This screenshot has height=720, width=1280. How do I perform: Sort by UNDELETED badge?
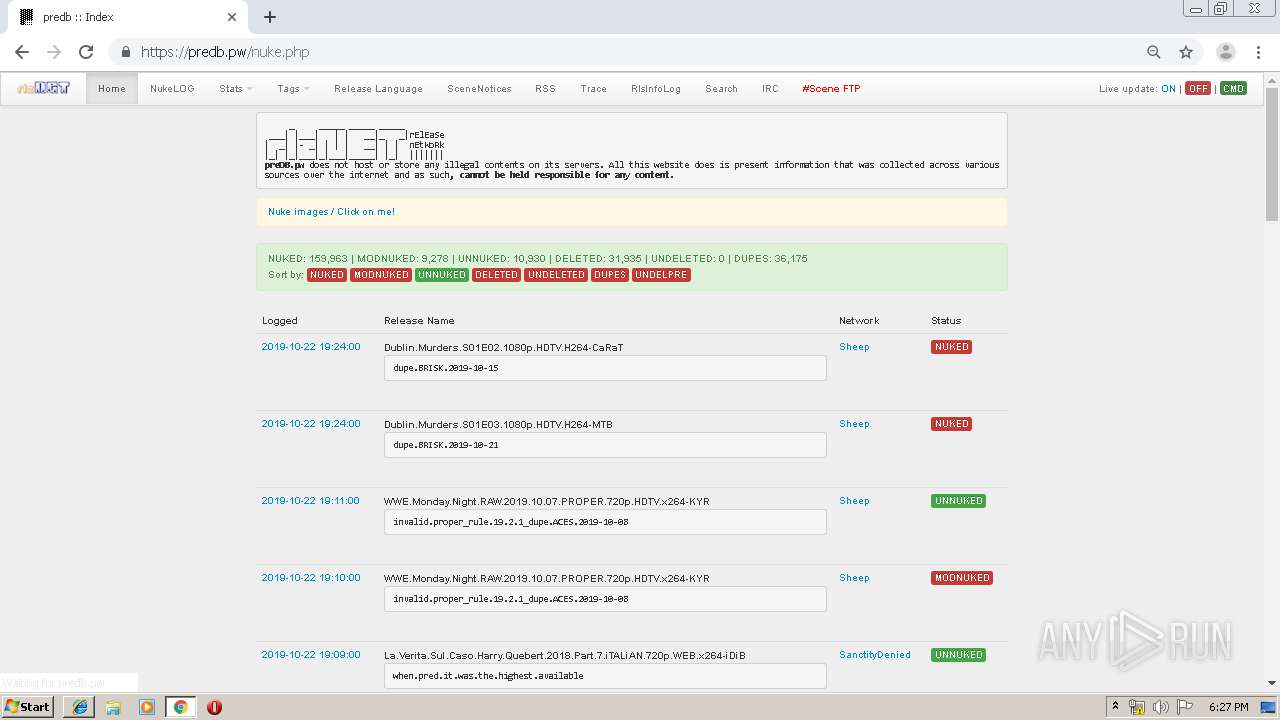[x=556, y=275]
